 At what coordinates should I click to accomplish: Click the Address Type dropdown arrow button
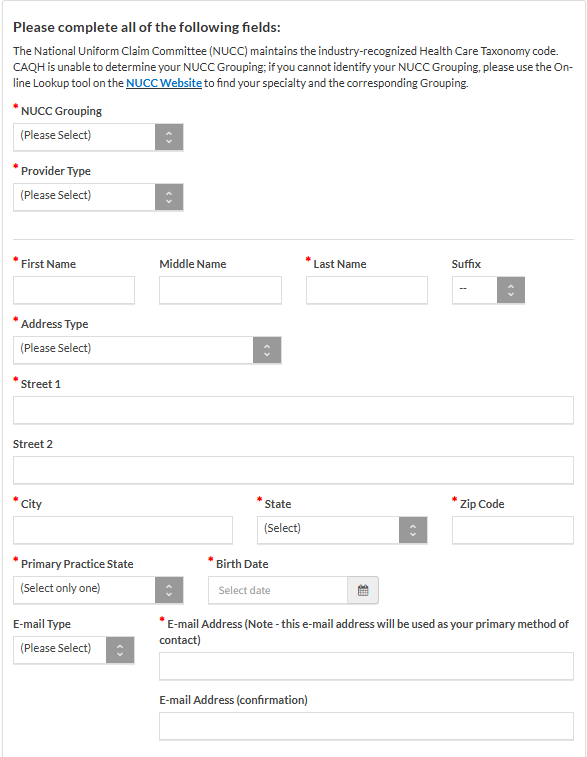tap(267, 350)
